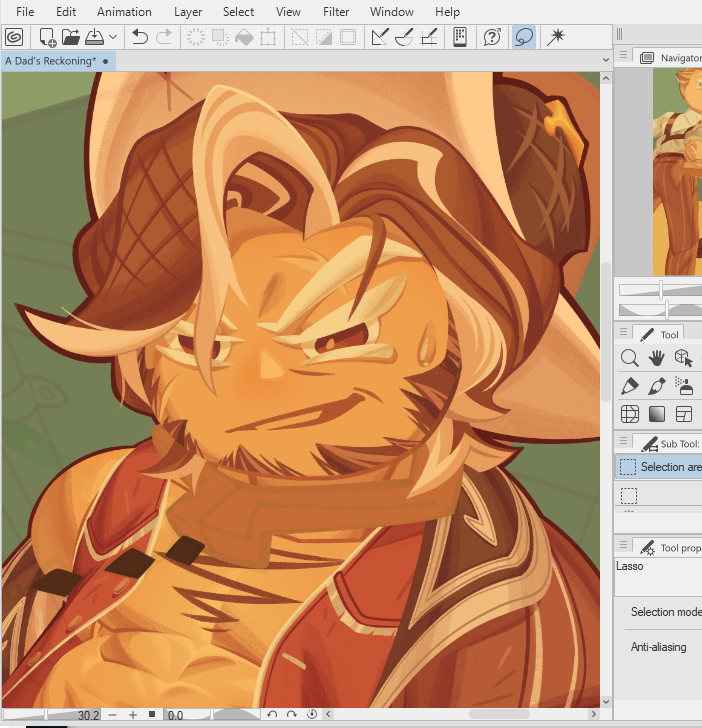702x728 pixels.
Task: Click the magic wand sparkle icon
Action: 555,37
